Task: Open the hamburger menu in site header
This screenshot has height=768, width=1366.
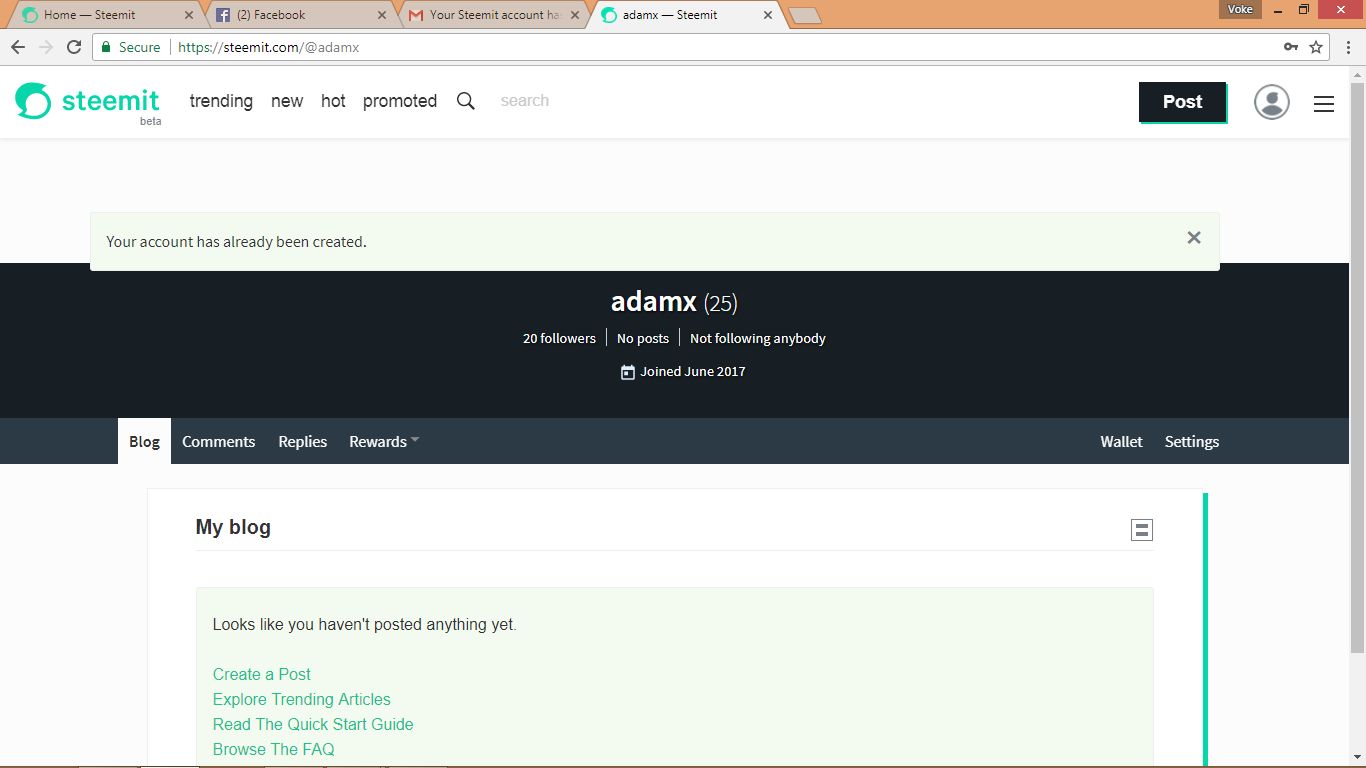Action: 1324,103
